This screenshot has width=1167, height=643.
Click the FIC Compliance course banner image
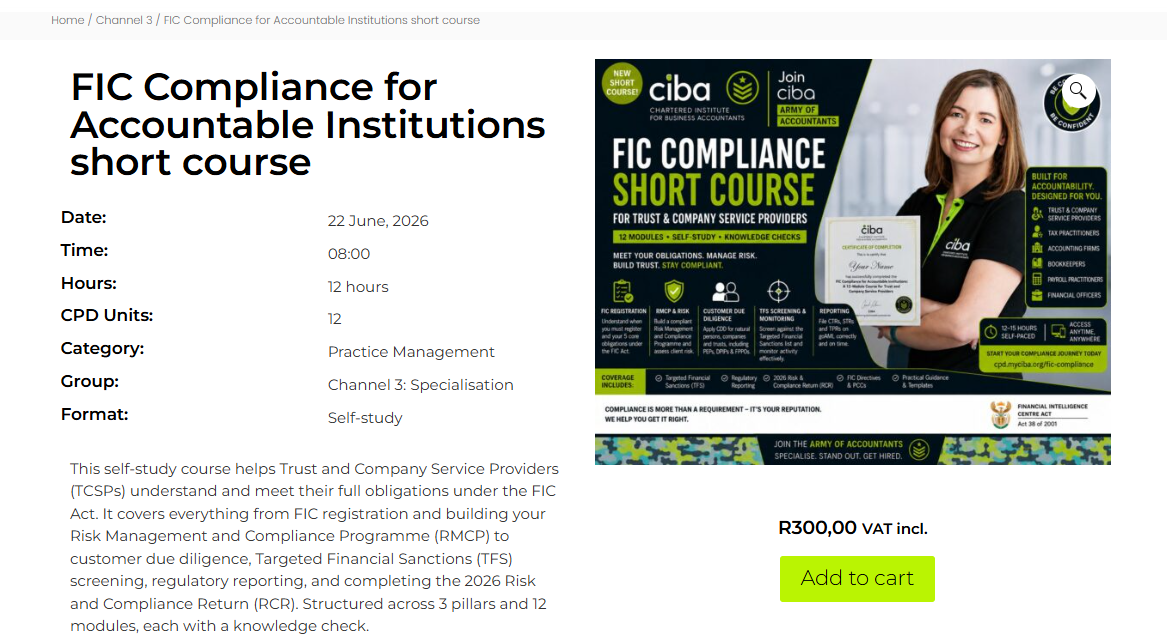pyautogui.click(x=853, y=262)
